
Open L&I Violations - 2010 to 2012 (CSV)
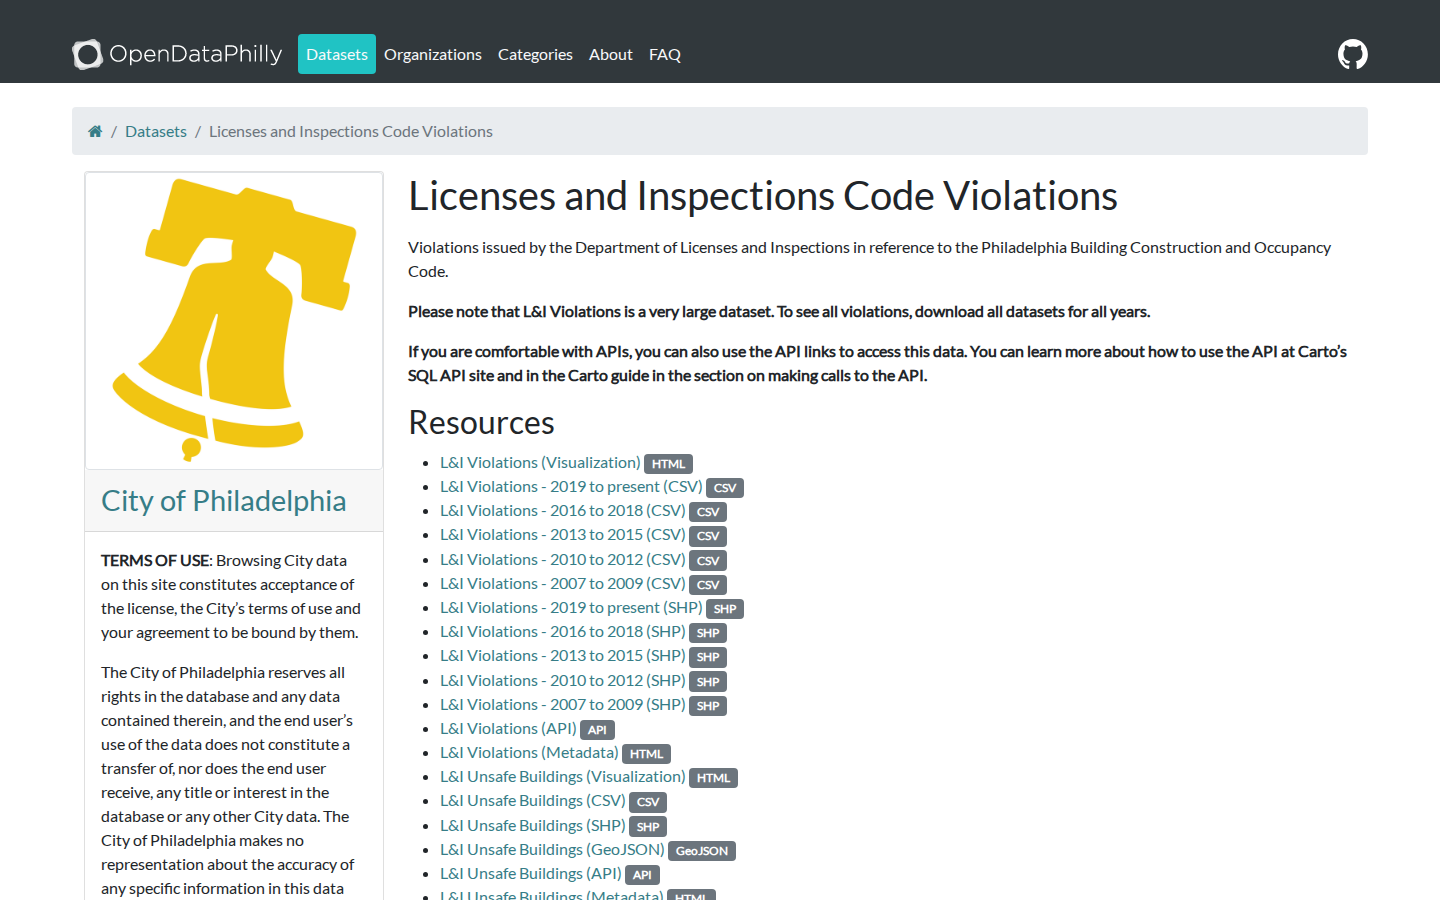(x=563, y=559)
